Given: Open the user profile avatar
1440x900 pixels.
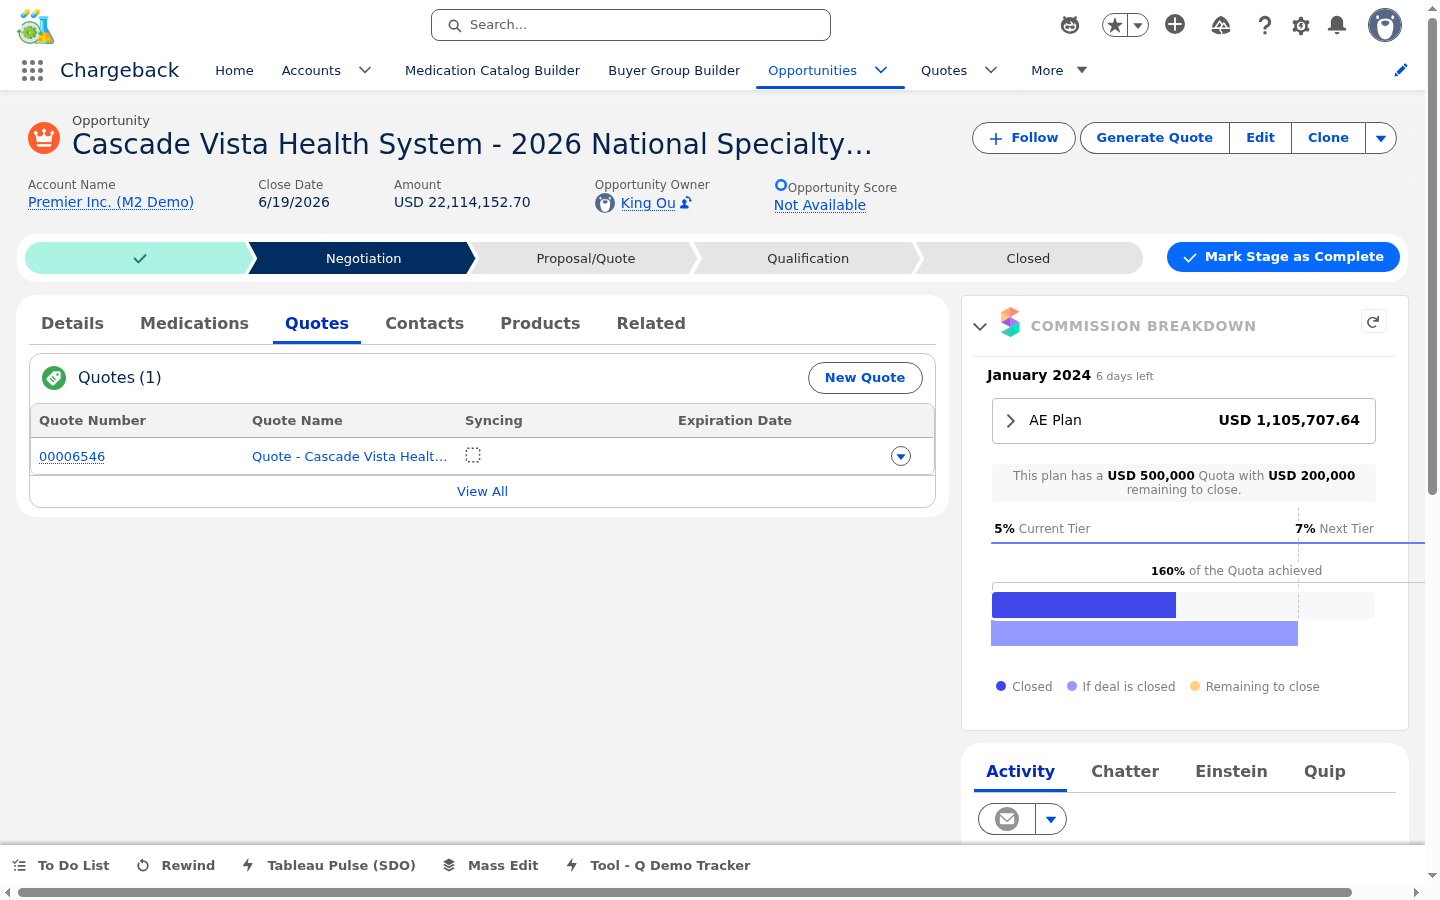Looking at the screenshot, I should tap(1385, 25).
